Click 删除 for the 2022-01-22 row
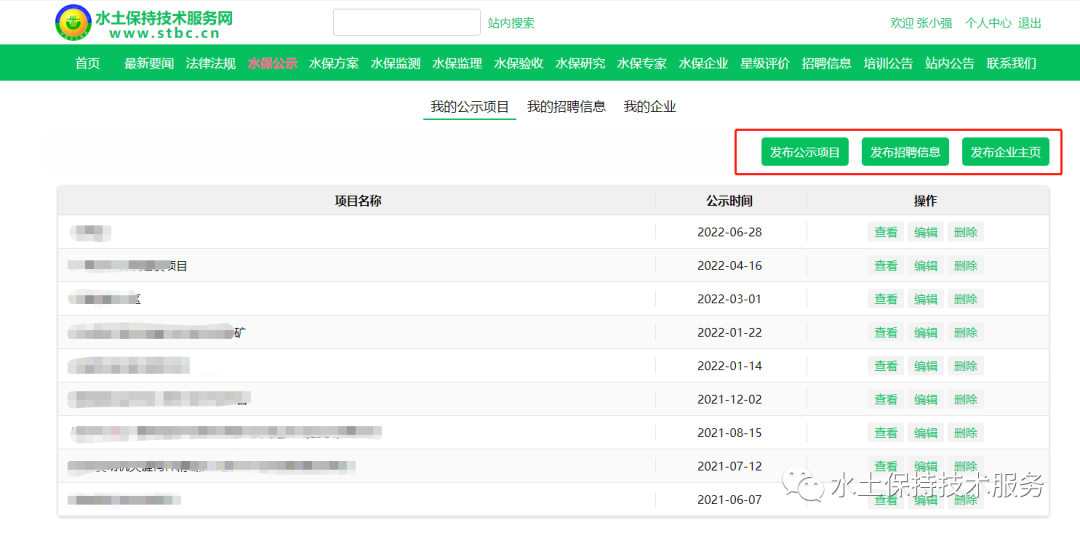Viewport: 1080px width, 533px height. pyautogui.click(x=966, y=333)
